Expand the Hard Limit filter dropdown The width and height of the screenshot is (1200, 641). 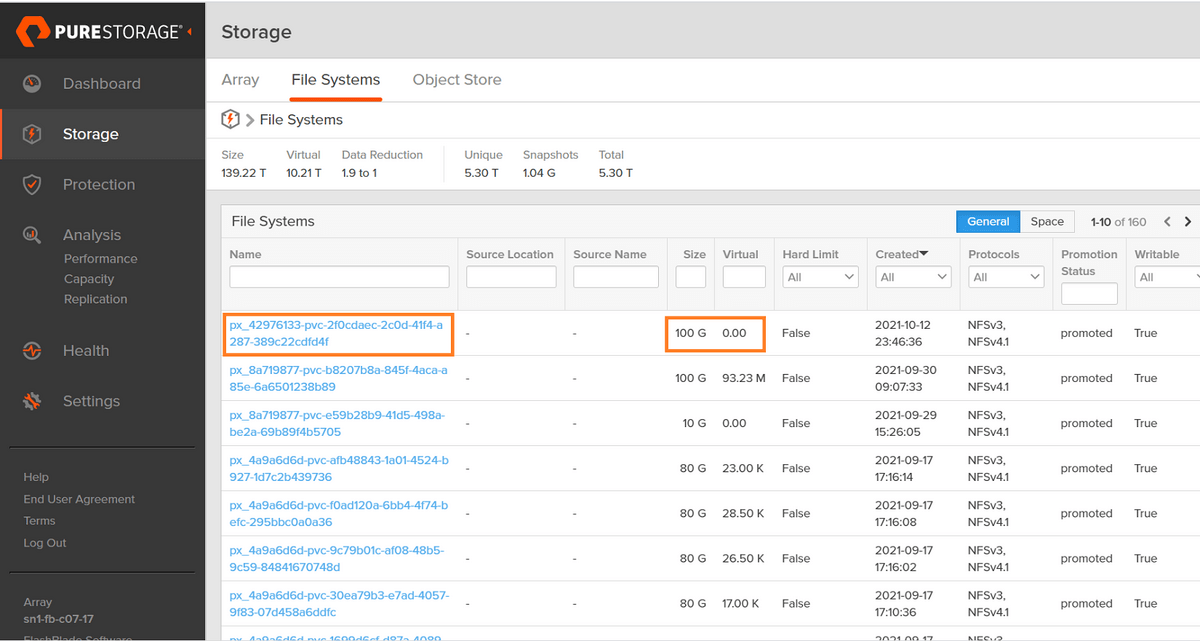pyautogui.click(x=821, y=277)
